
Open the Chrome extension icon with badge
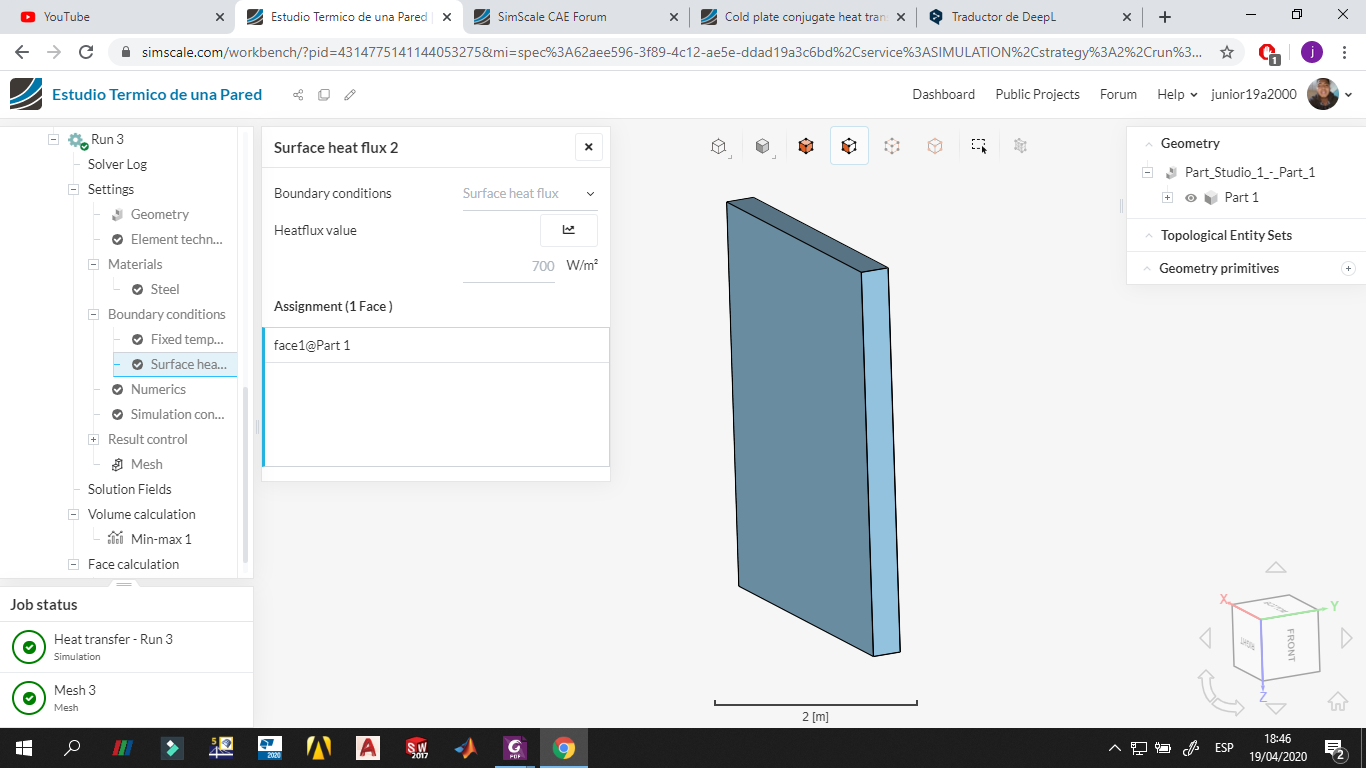1268,53
